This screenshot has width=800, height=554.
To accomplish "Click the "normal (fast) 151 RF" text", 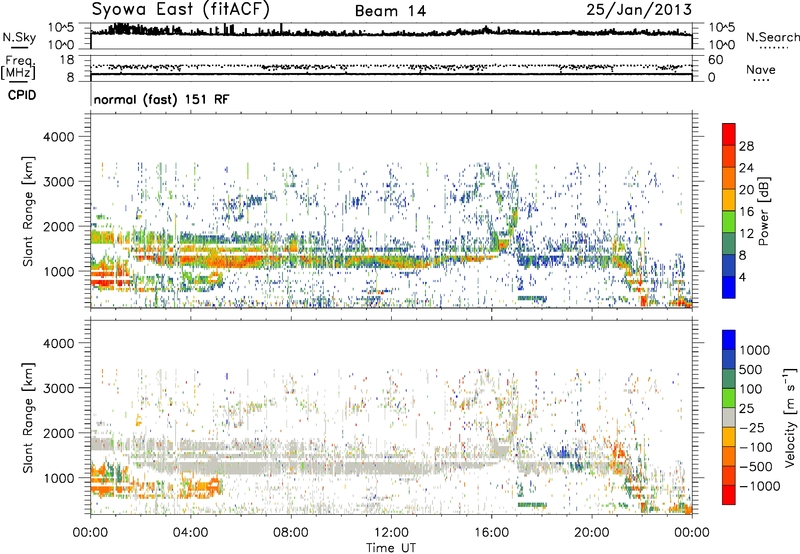I will coord(161,99).
